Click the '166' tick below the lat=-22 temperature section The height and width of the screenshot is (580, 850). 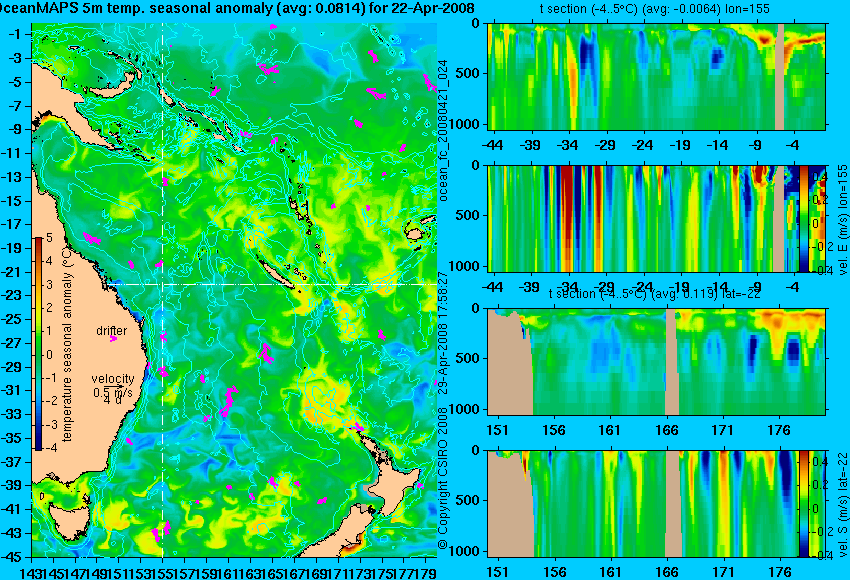tap(666, 430)
